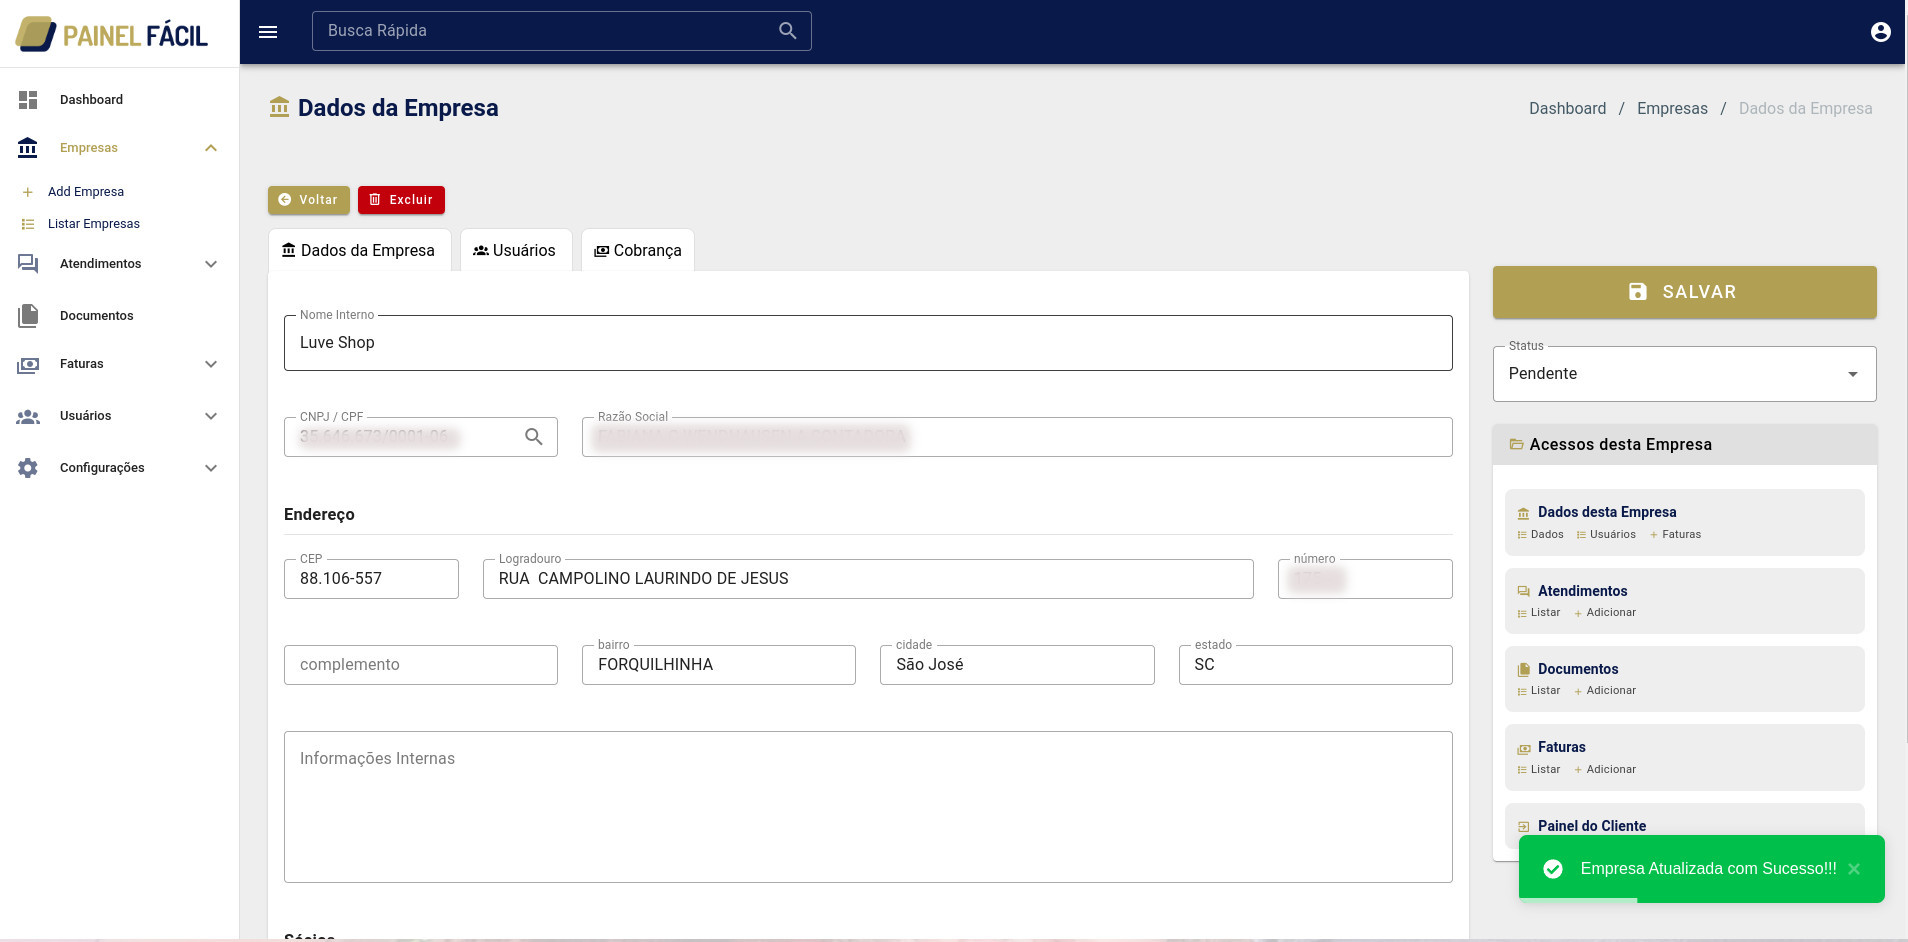The height and width of the screenshot is (942, 1908).
Task: Click the Voltar button
Action: pyautogui.click(x=309, y=200)
